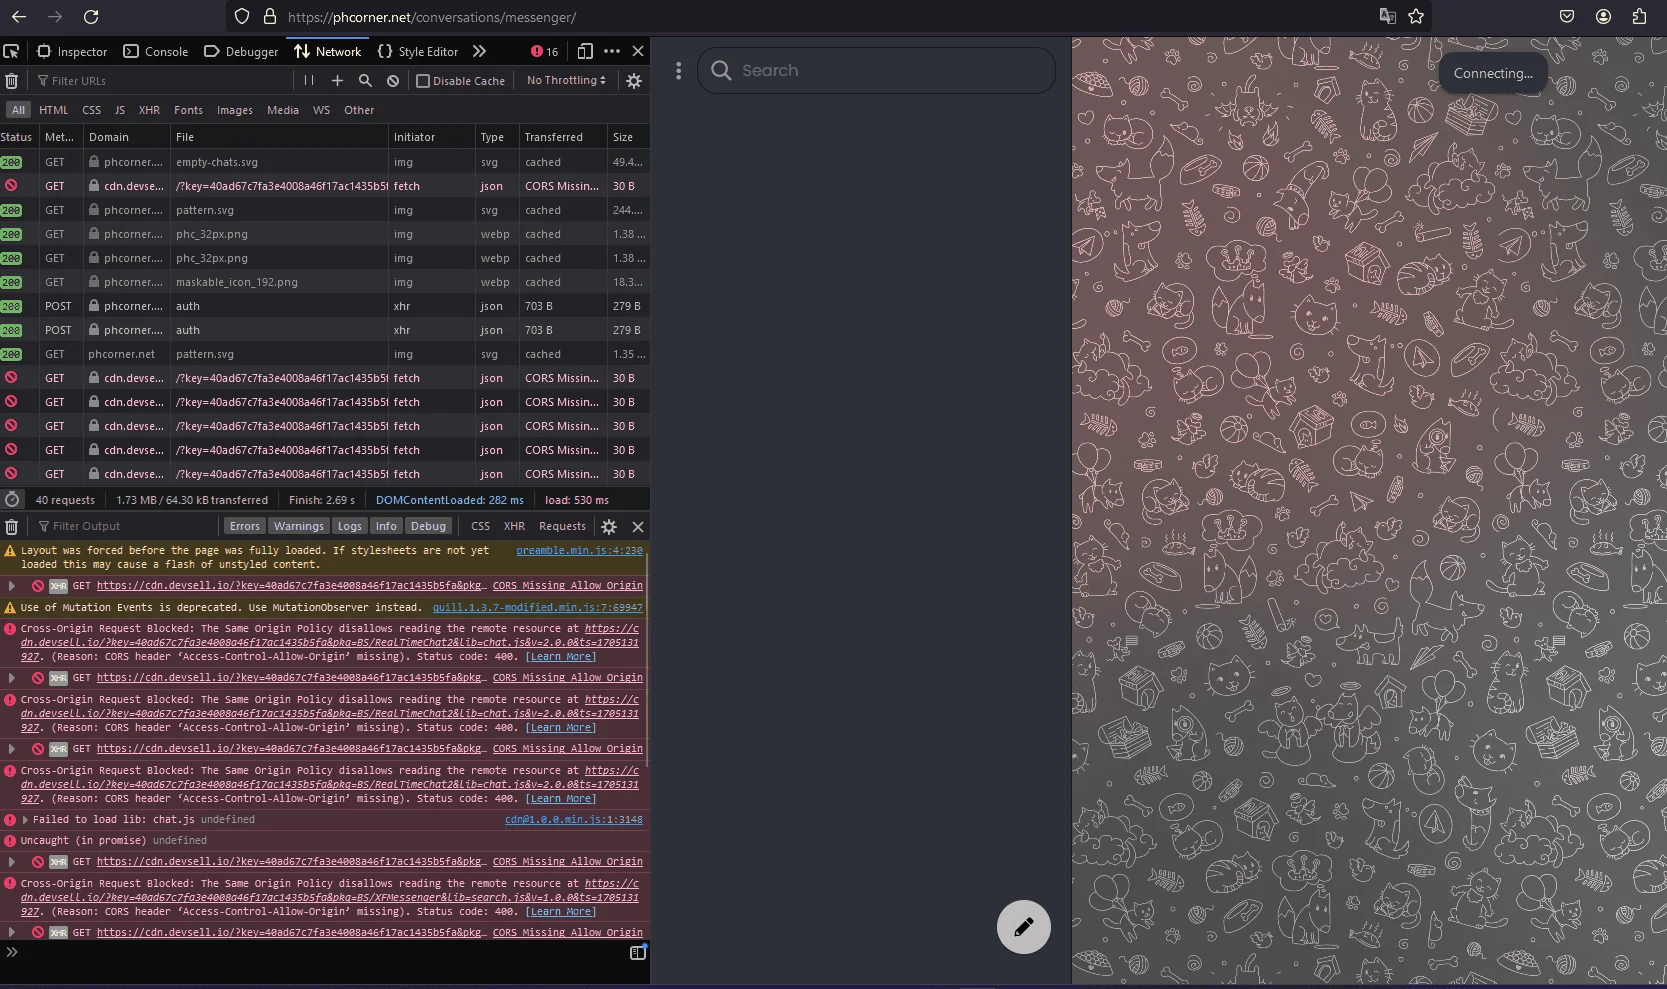Toggle the Warnings console filter

[x=299, y=526]
